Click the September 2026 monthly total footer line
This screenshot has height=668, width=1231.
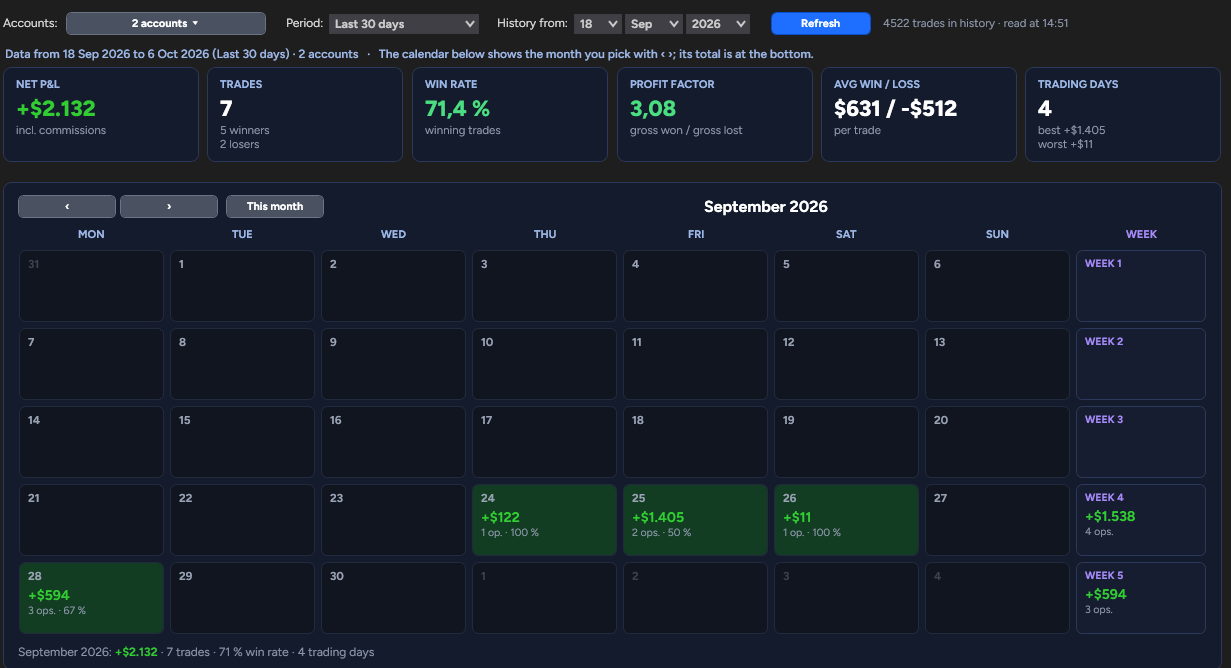click(x=196, y=652)
